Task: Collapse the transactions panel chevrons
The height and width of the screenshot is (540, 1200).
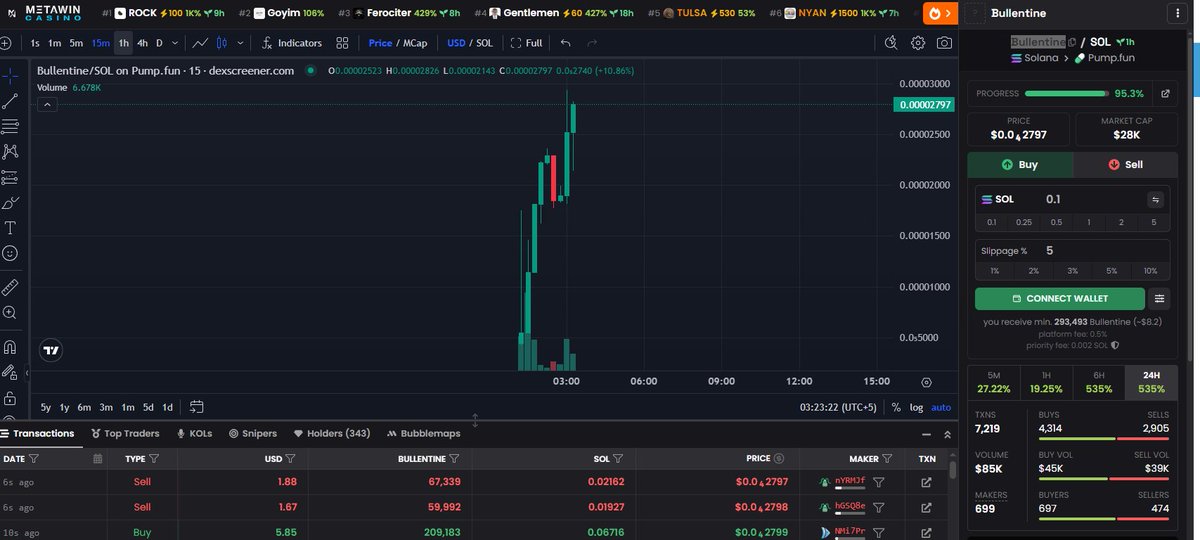Action: pos(947,434)
